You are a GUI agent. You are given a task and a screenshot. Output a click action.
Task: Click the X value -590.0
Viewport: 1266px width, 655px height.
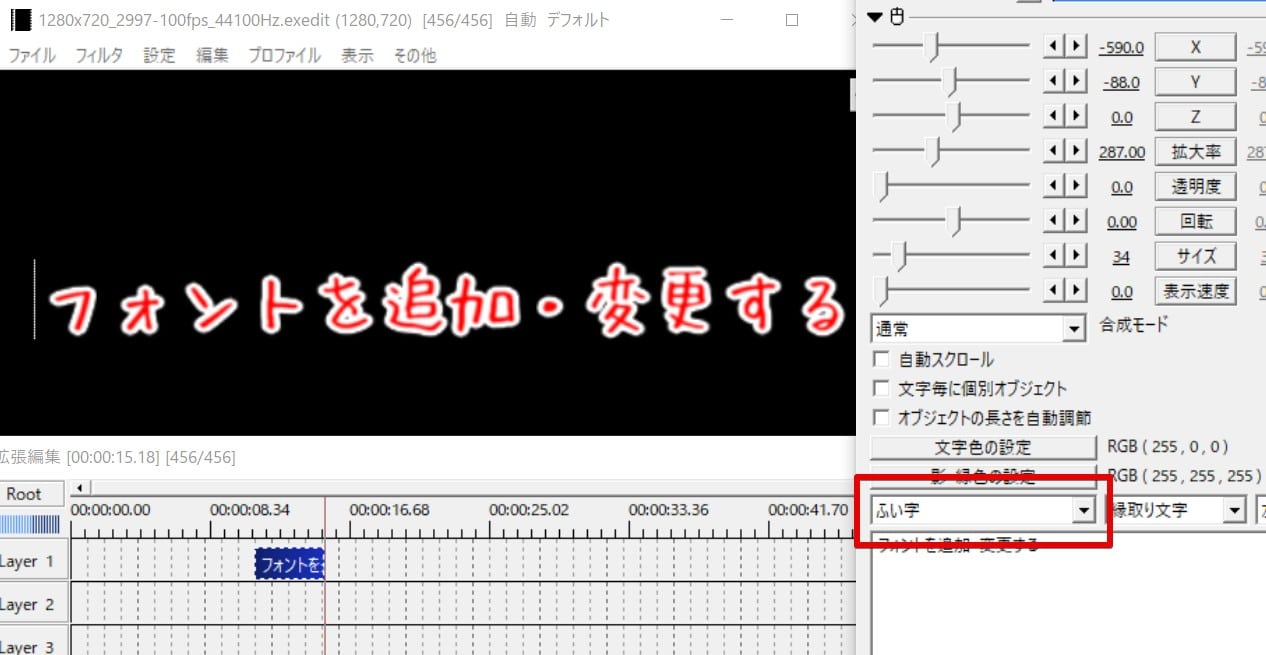[x=1120, y=47]
